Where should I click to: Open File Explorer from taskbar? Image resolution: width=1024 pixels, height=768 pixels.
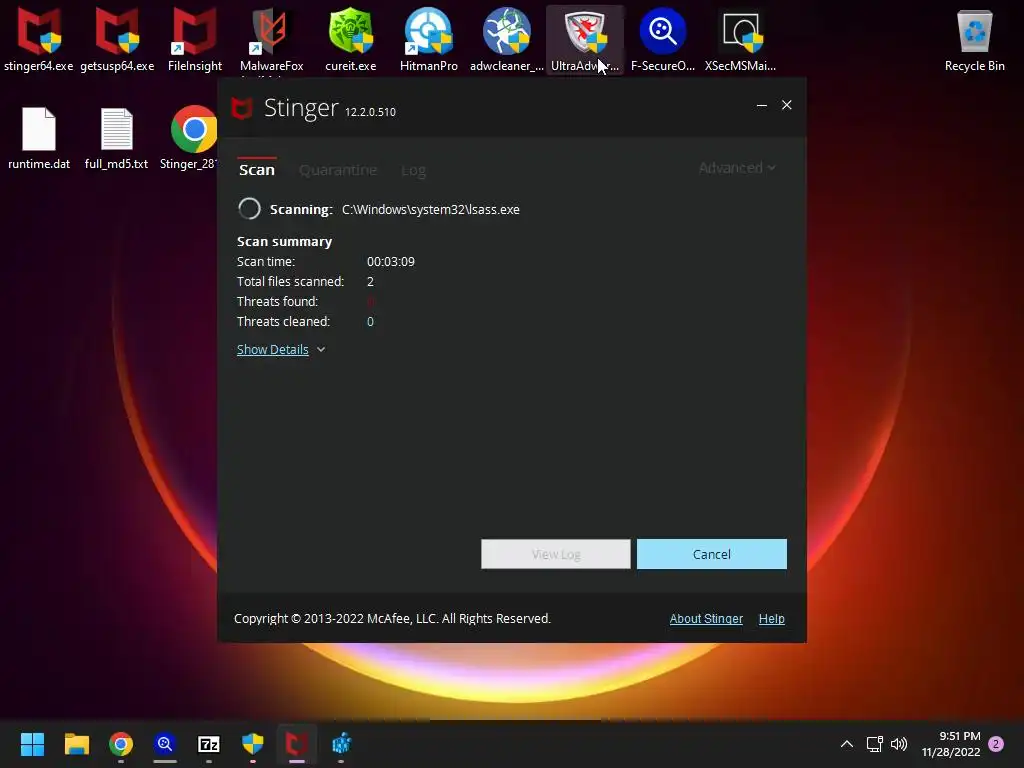click(x=76, y=744)
